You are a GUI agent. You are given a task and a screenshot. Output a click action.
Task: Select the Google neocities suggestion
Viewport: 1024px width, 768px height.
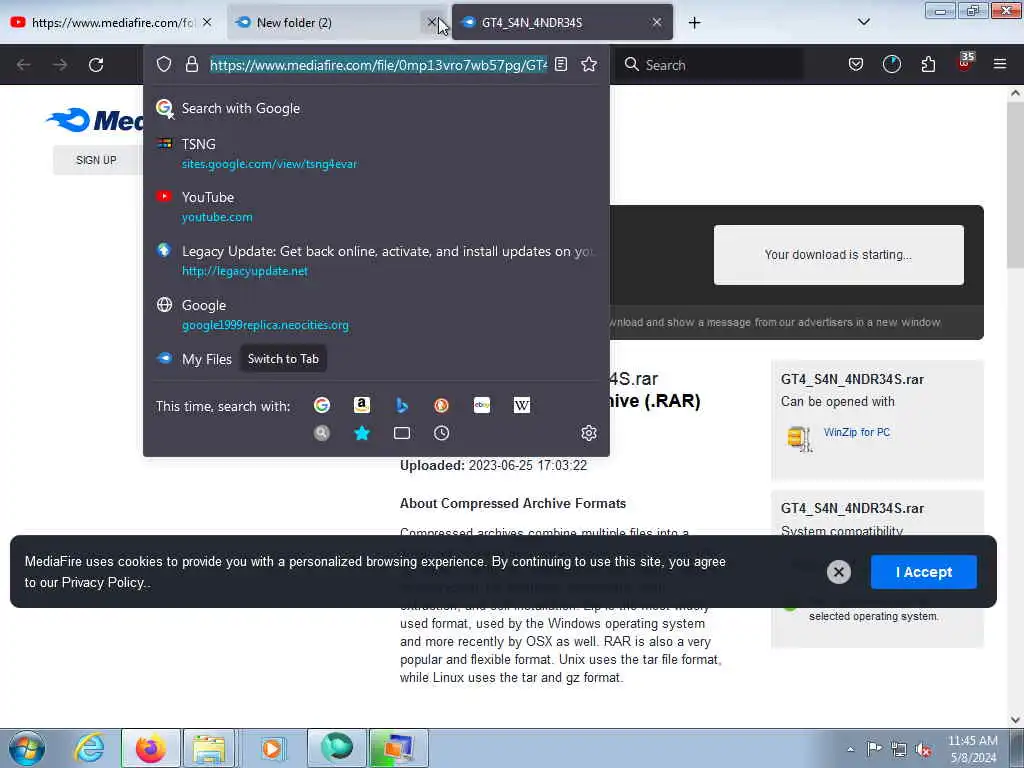[376, 314]
